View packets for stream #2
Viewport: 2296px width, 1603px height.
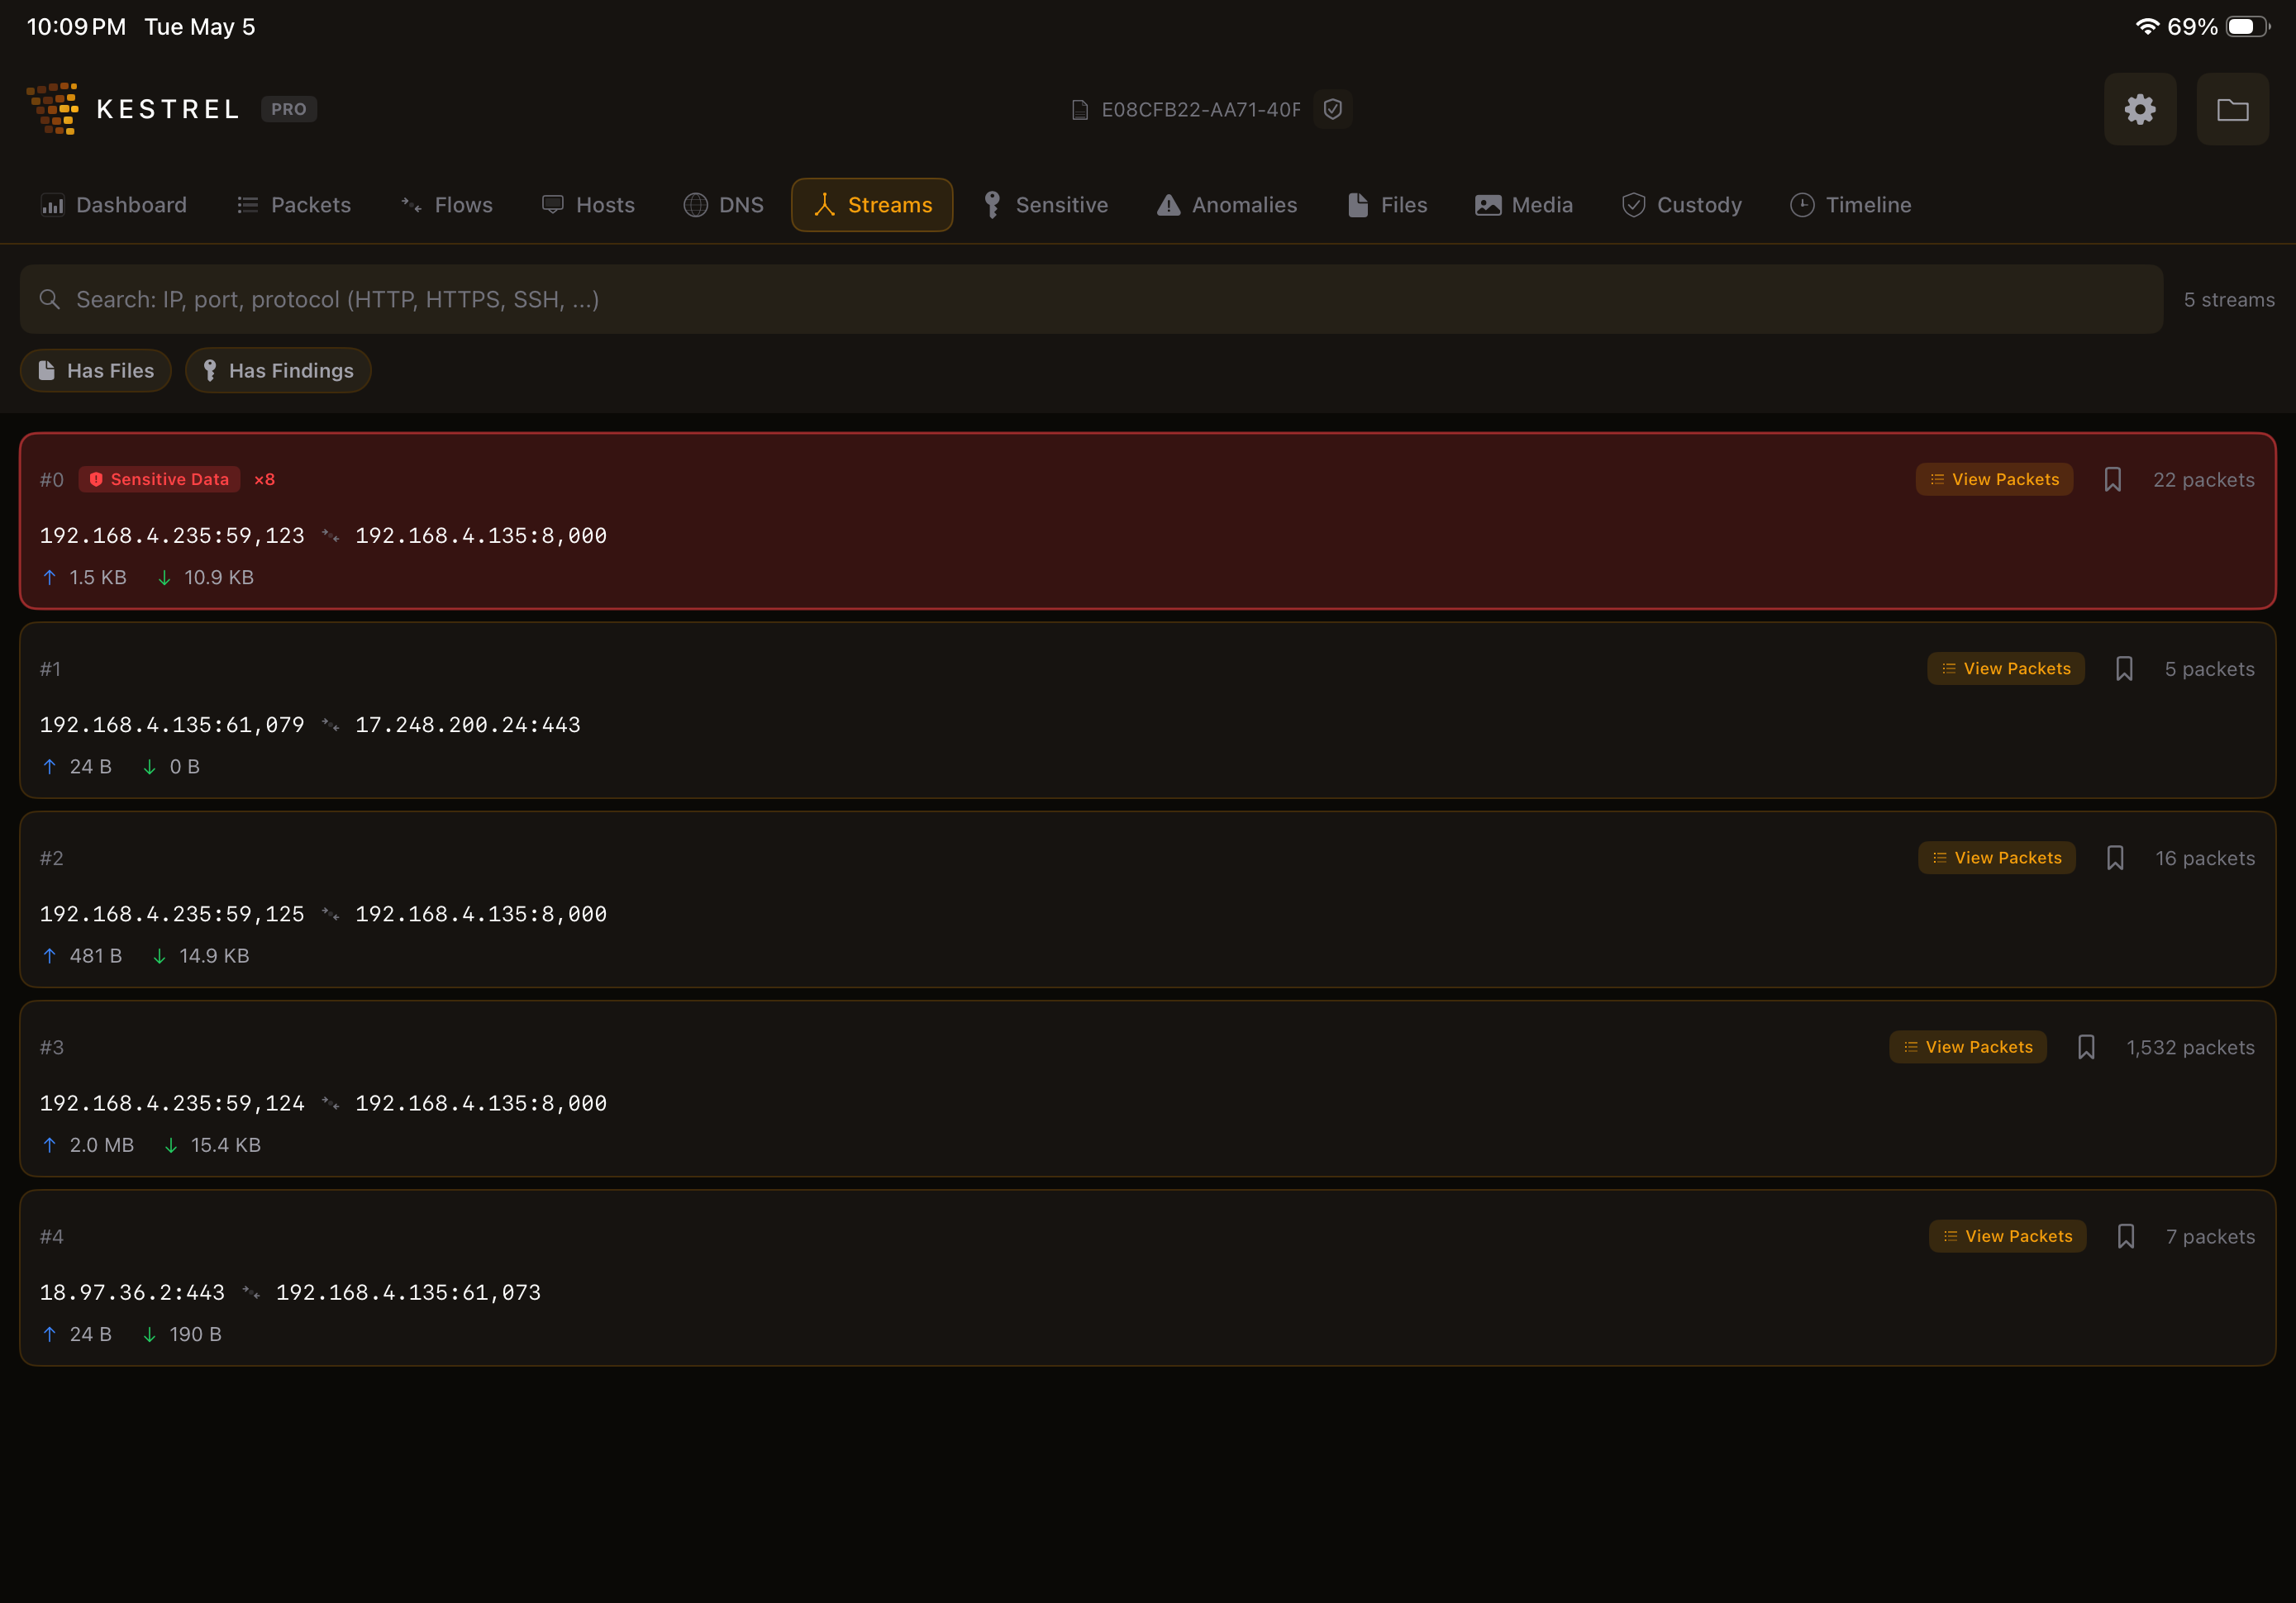tap(1997, 857)
